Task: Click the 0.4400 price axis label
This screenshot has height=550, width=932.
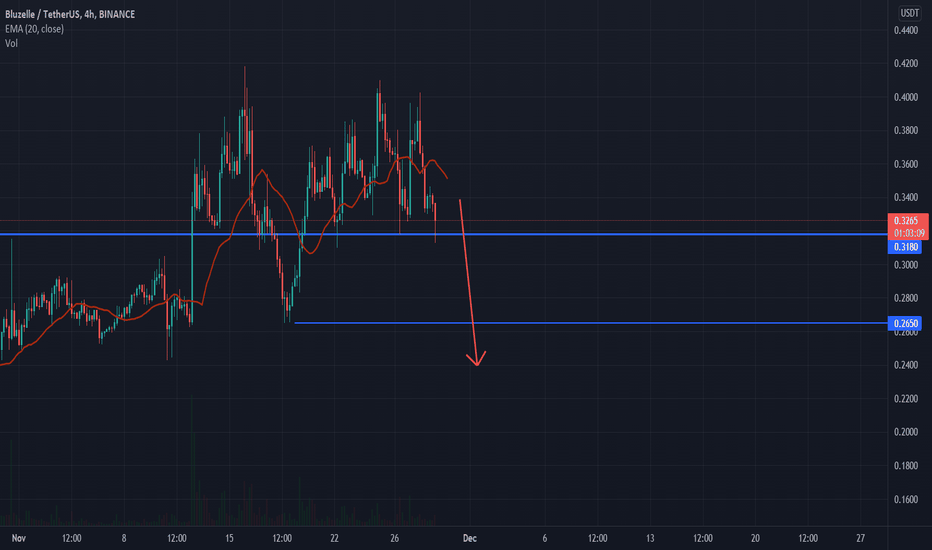Action: click(x=906, y=30)
